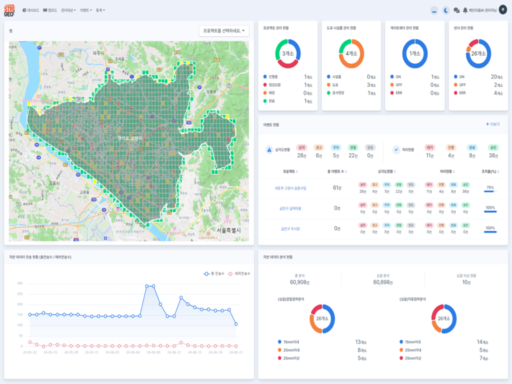Toggle the blue total-sent series in chart legend
The image size is (512, 384).
pos(214,274)
